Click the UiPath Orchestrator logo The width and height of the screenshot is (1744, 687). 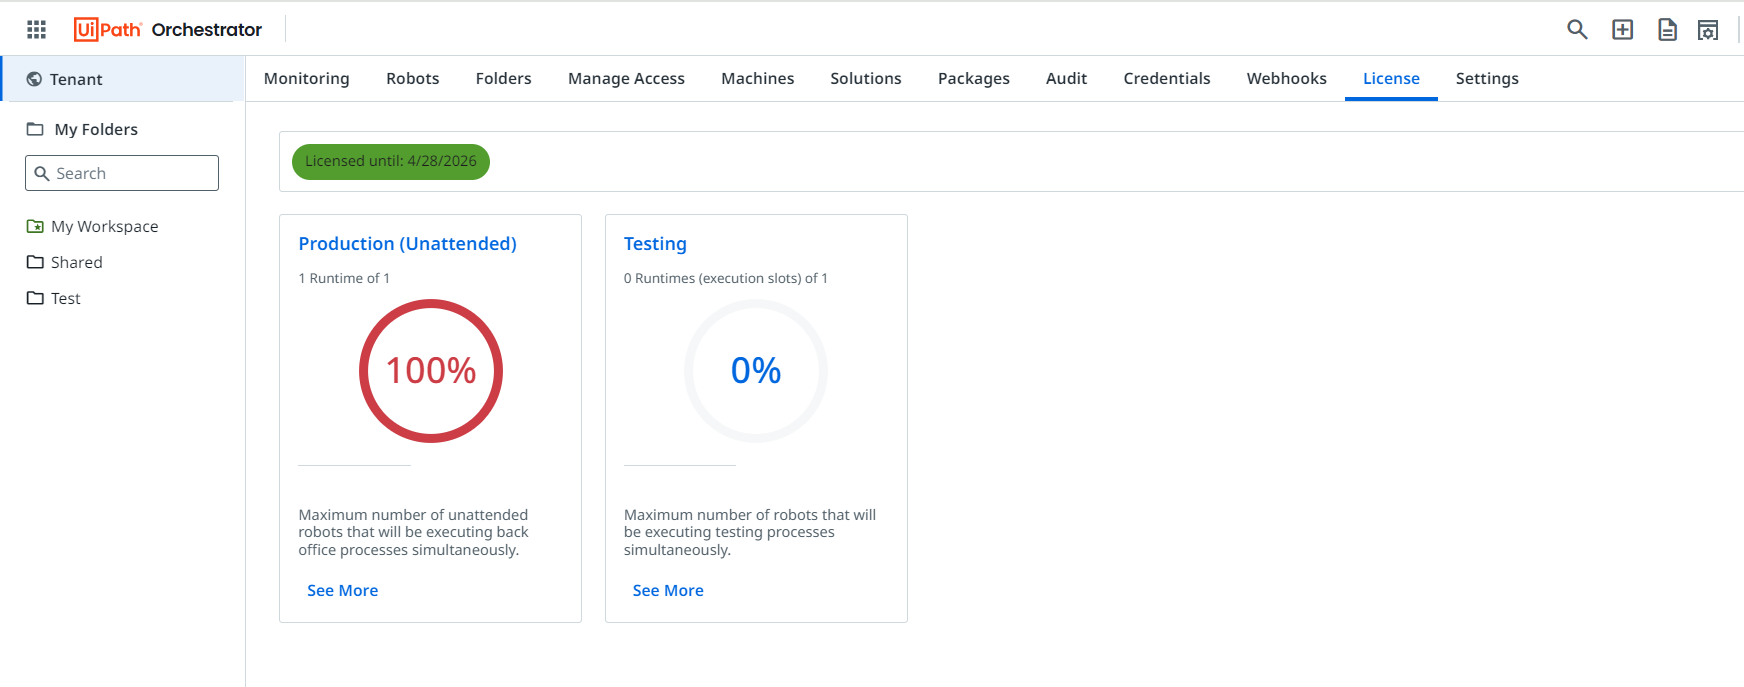pyautogui.click(x=168, y=30)
